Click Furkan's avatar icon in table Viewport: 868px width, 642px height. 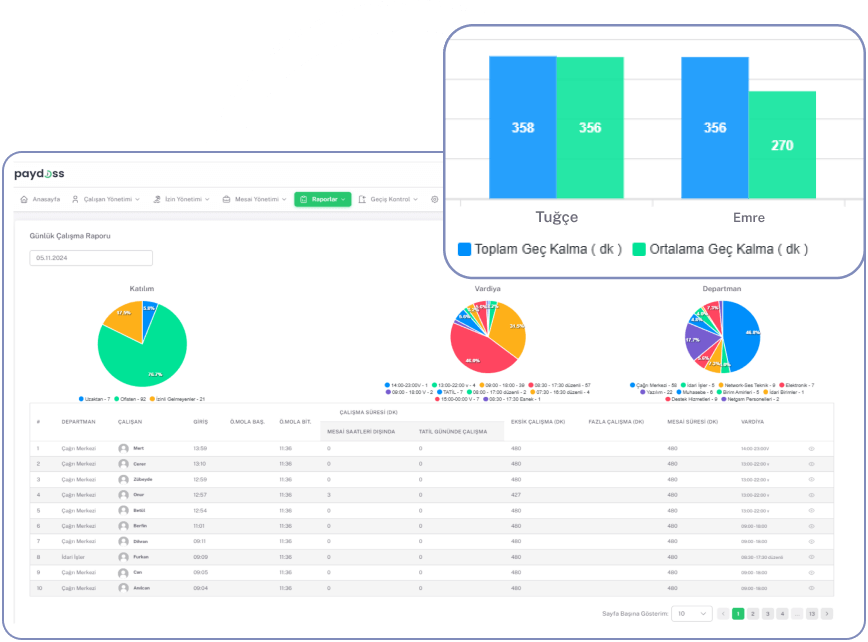tap(124, 557)
